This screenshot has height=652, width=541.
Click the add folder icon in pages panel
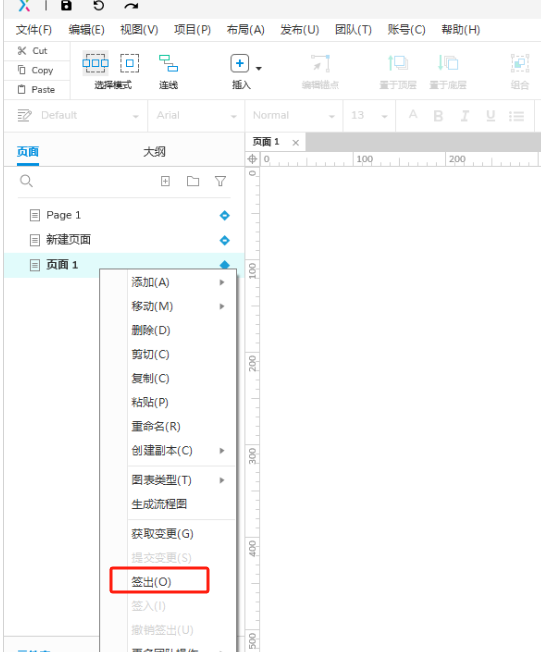[x=193, y=181]
